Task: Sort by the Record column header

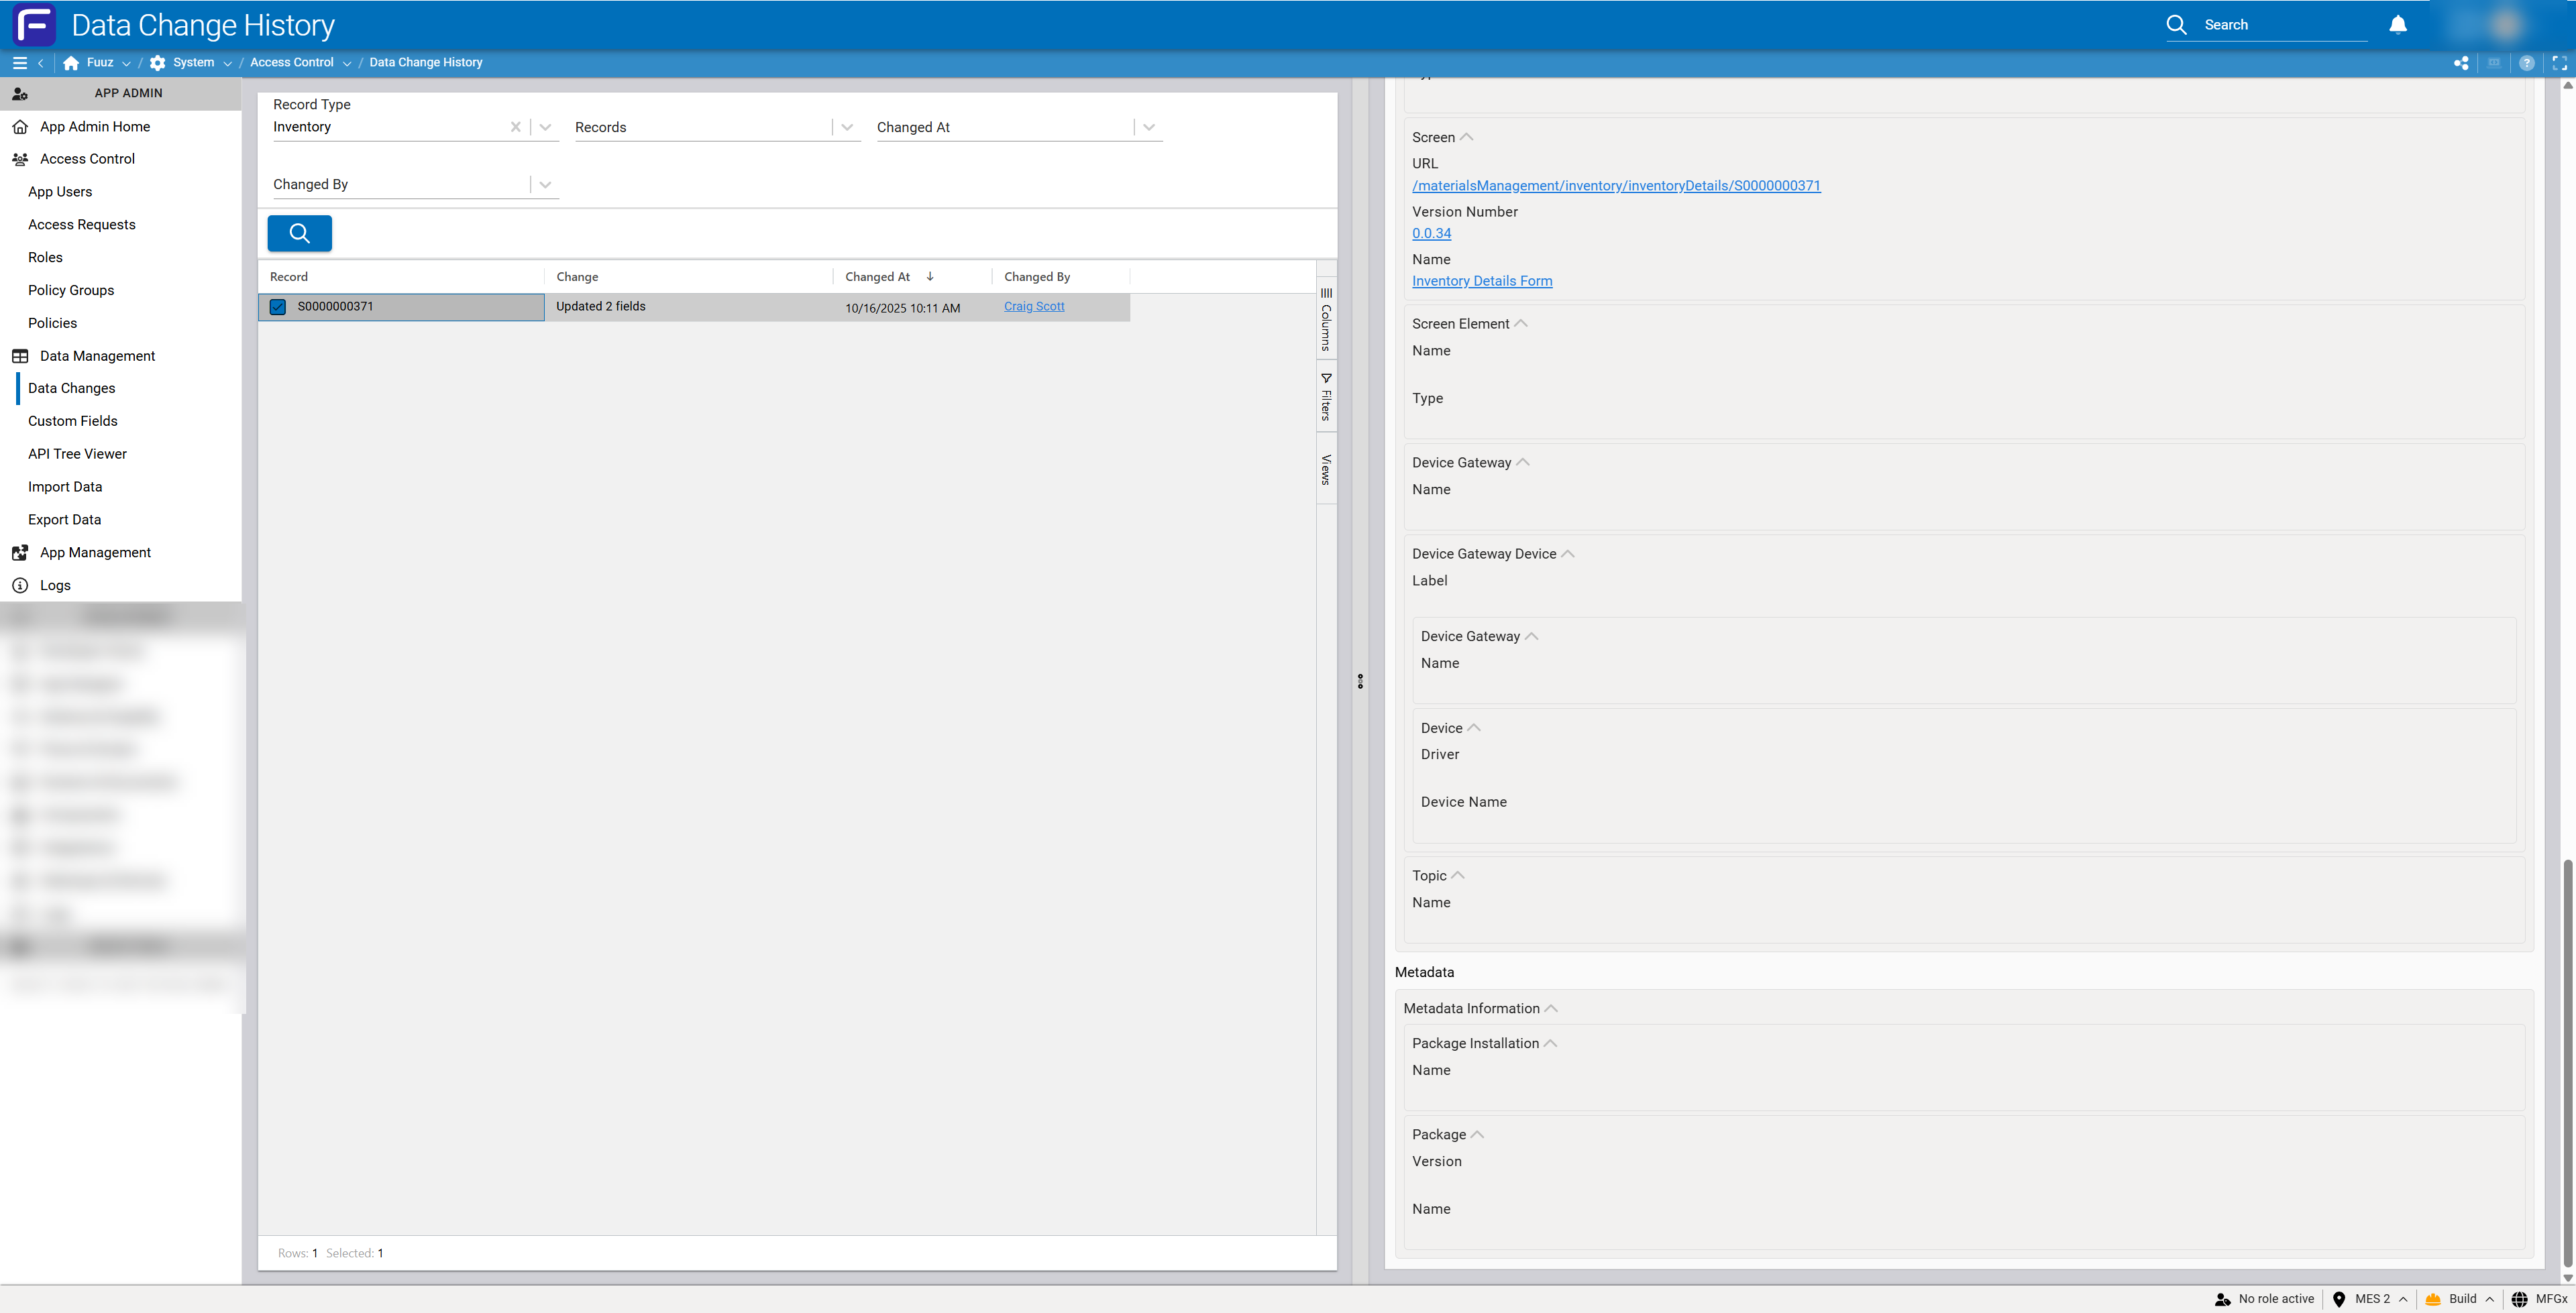Action: pos(289,277)
